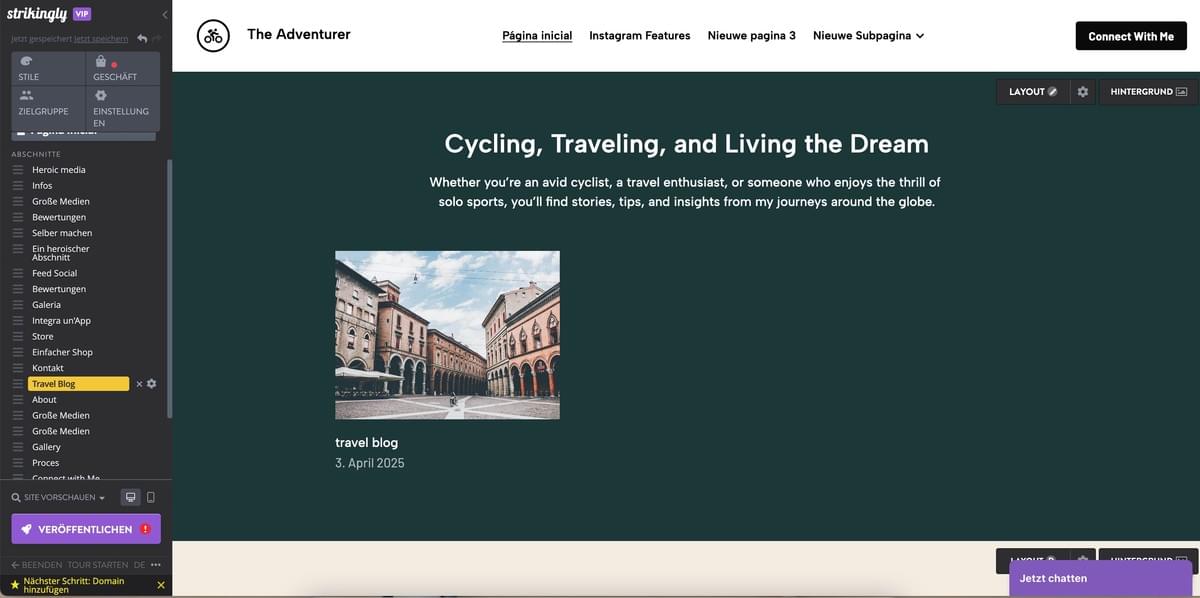
Task: Click the drag handle beside Selber machen
Action: point(18,233)
